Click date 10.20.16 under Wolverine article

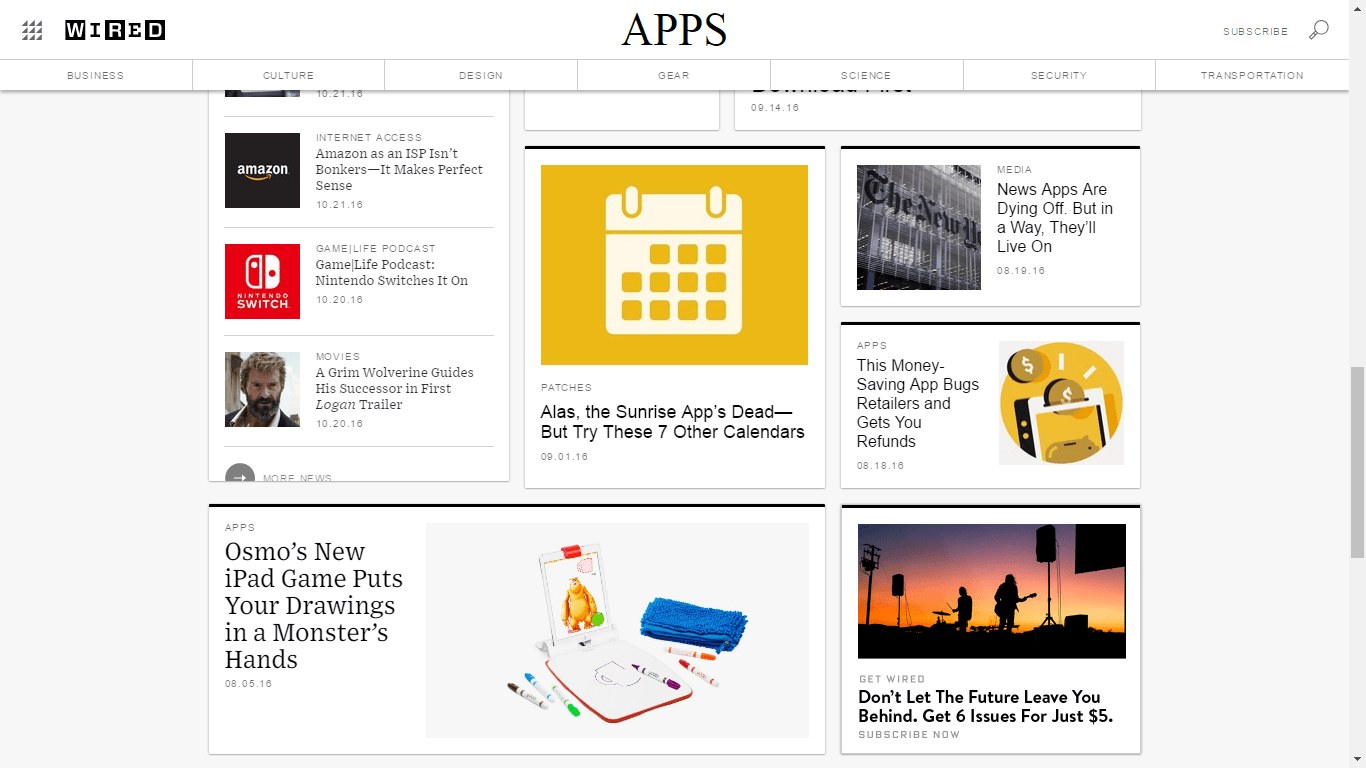(x=340, y=423)
